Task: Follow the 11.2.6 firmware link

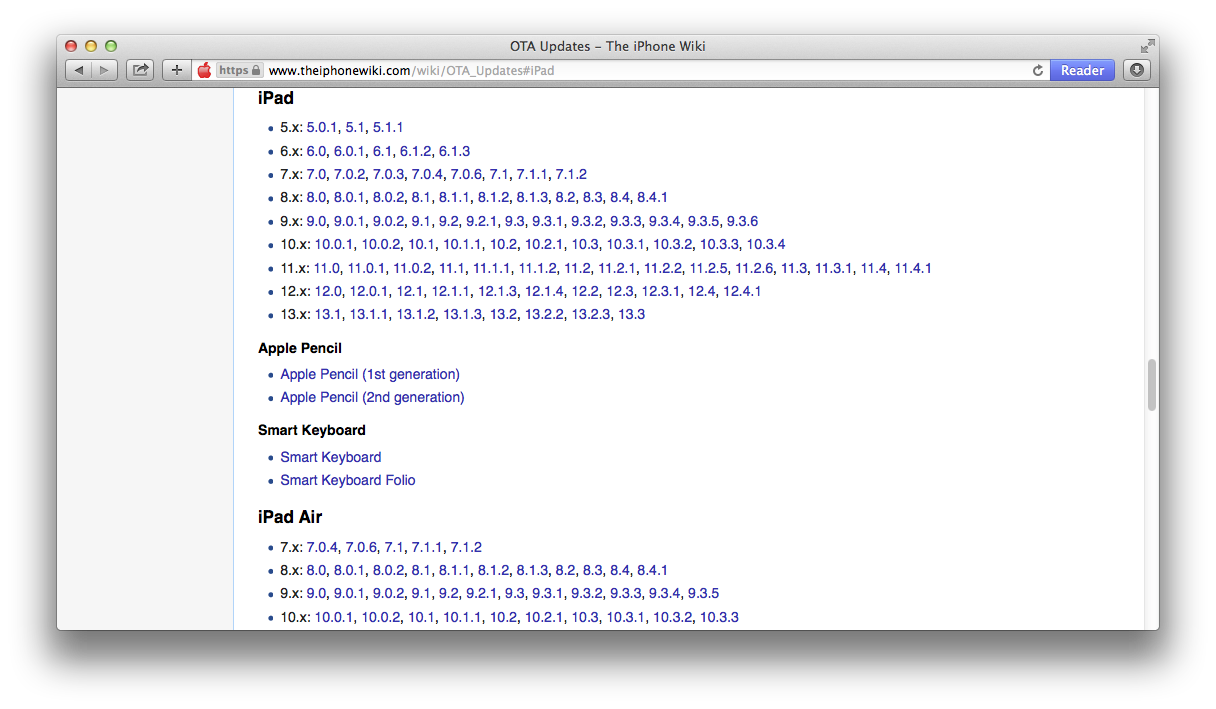Action: 754,268
